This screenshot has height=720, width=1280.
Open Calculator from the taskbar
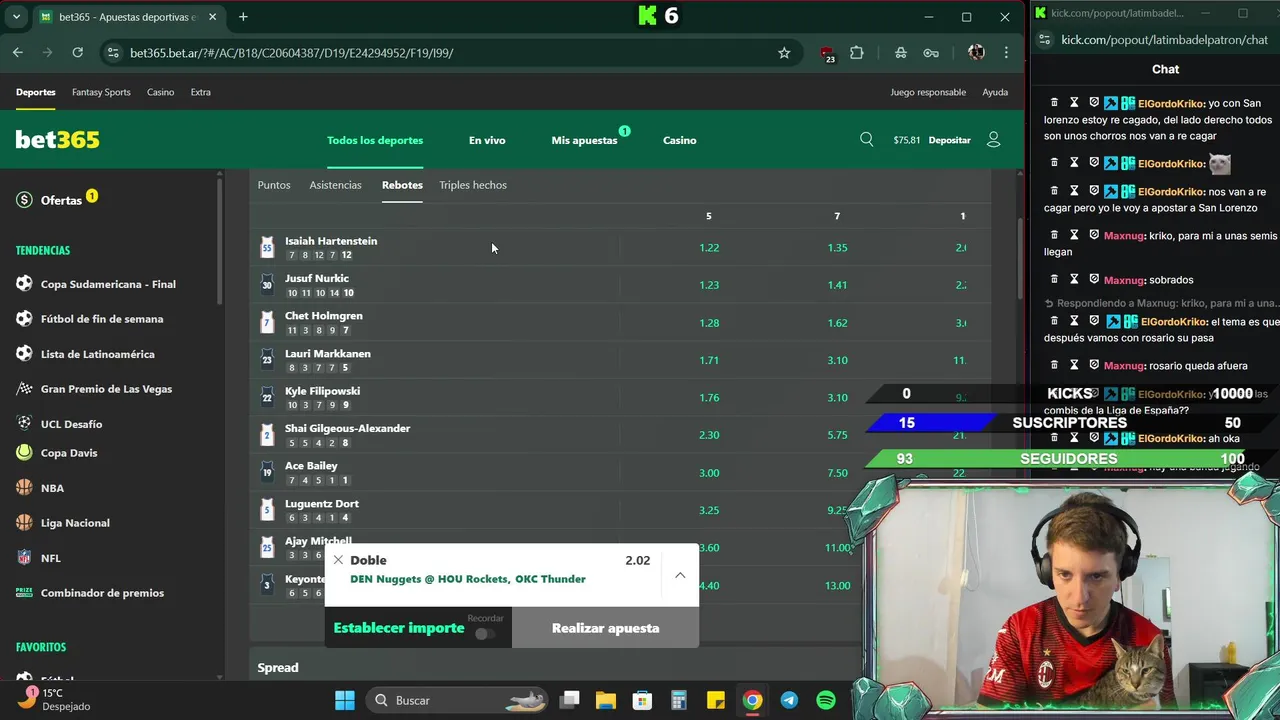[679, 700]
